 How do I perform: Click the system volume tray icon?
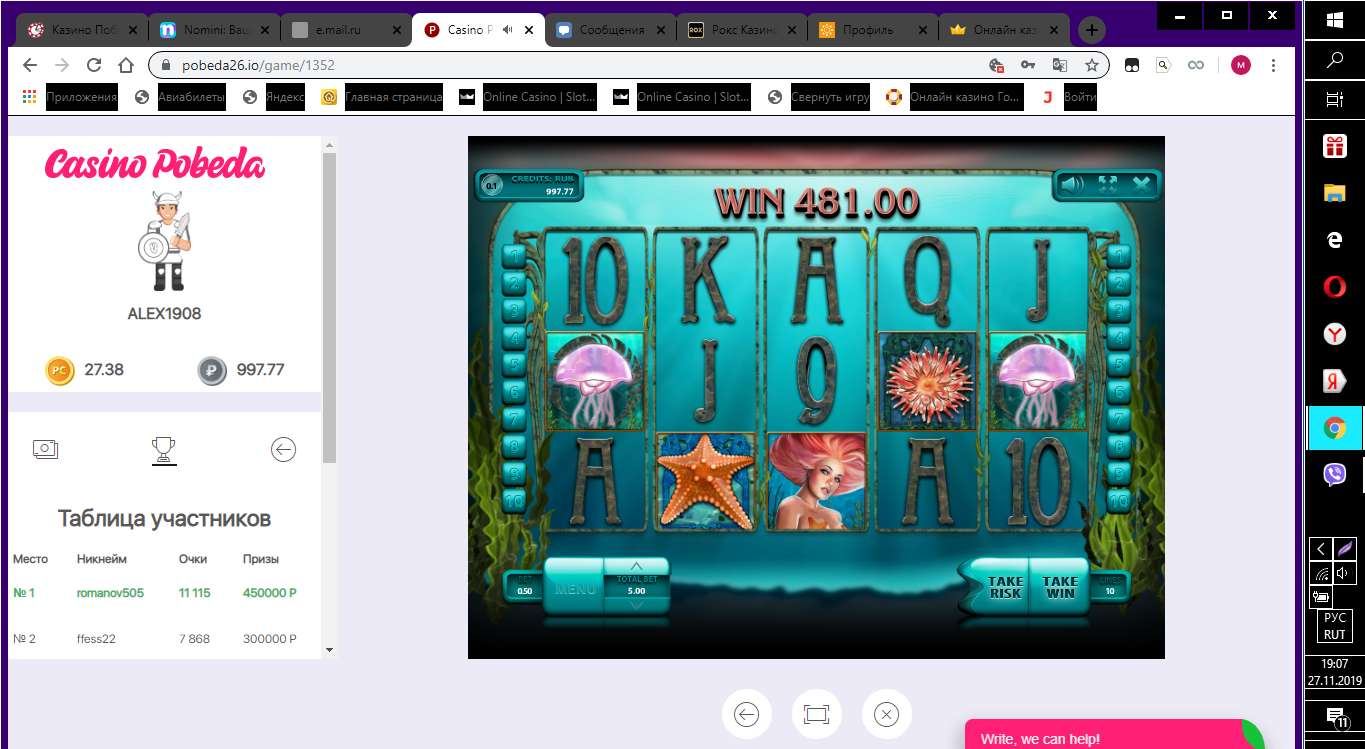point(1343,572)
